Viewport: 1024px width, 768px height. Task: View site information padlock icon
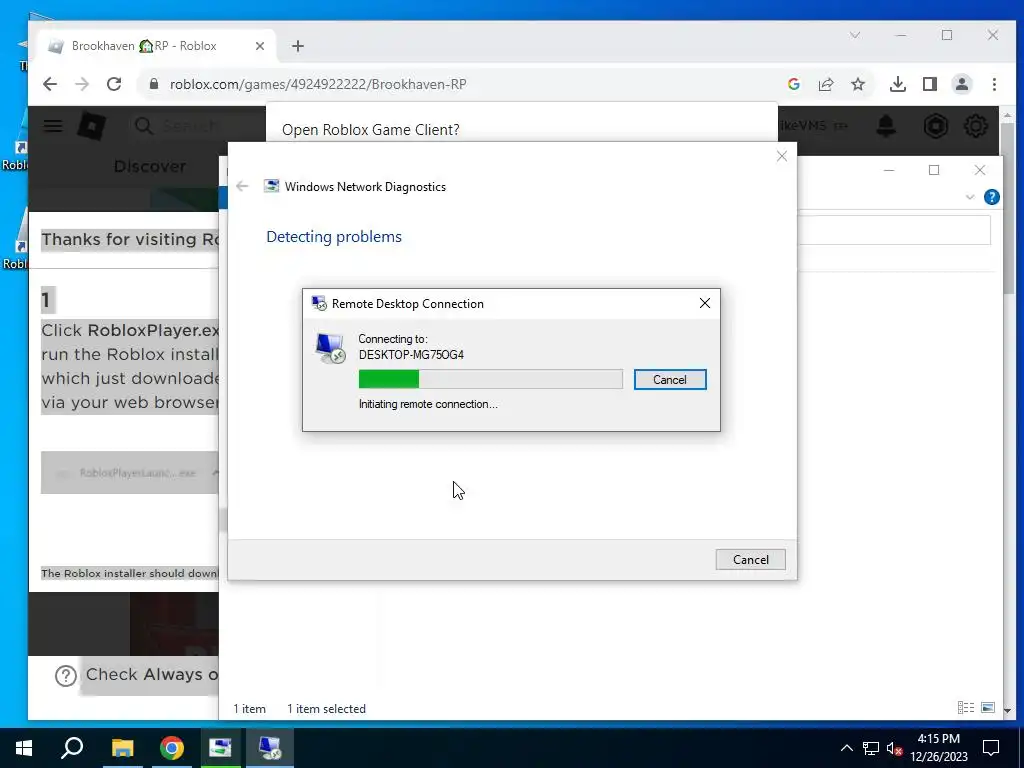(154, 84)
